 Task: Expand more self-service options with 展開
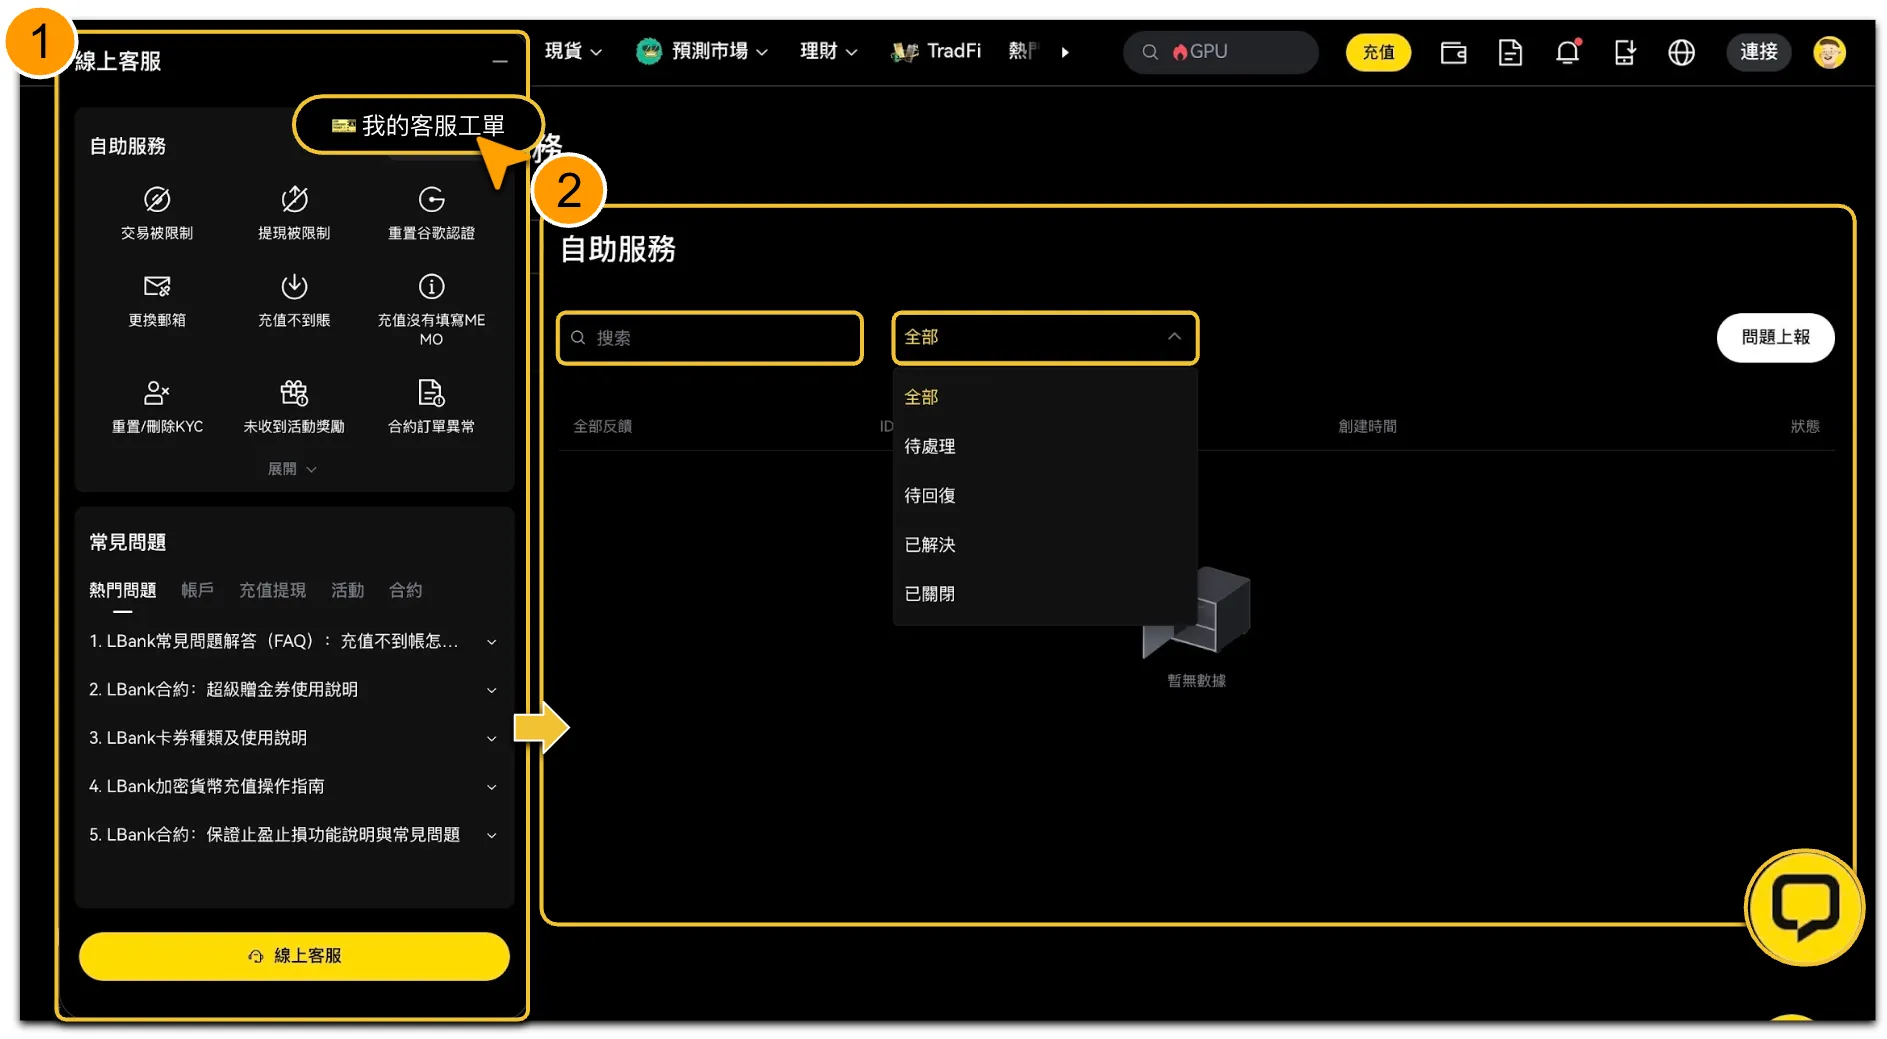click(292, 469)
